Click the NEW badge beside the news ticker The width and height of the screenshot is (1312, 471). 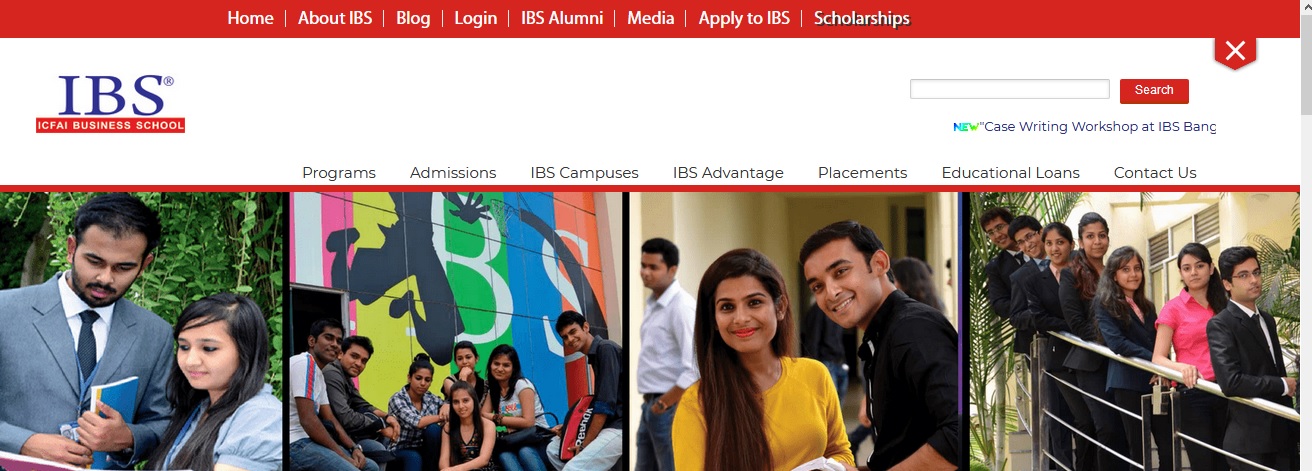tap(966, 127)
